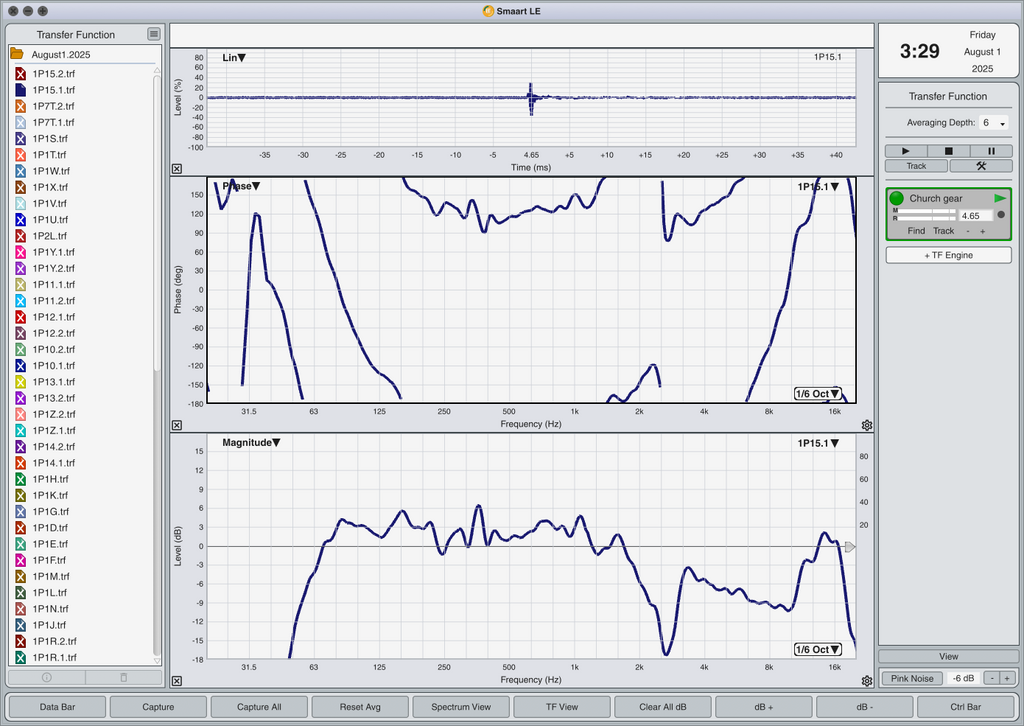Open phase graph 1/6 Oct smoothing dropdown

pyautogui.click(x=817, y=394)
